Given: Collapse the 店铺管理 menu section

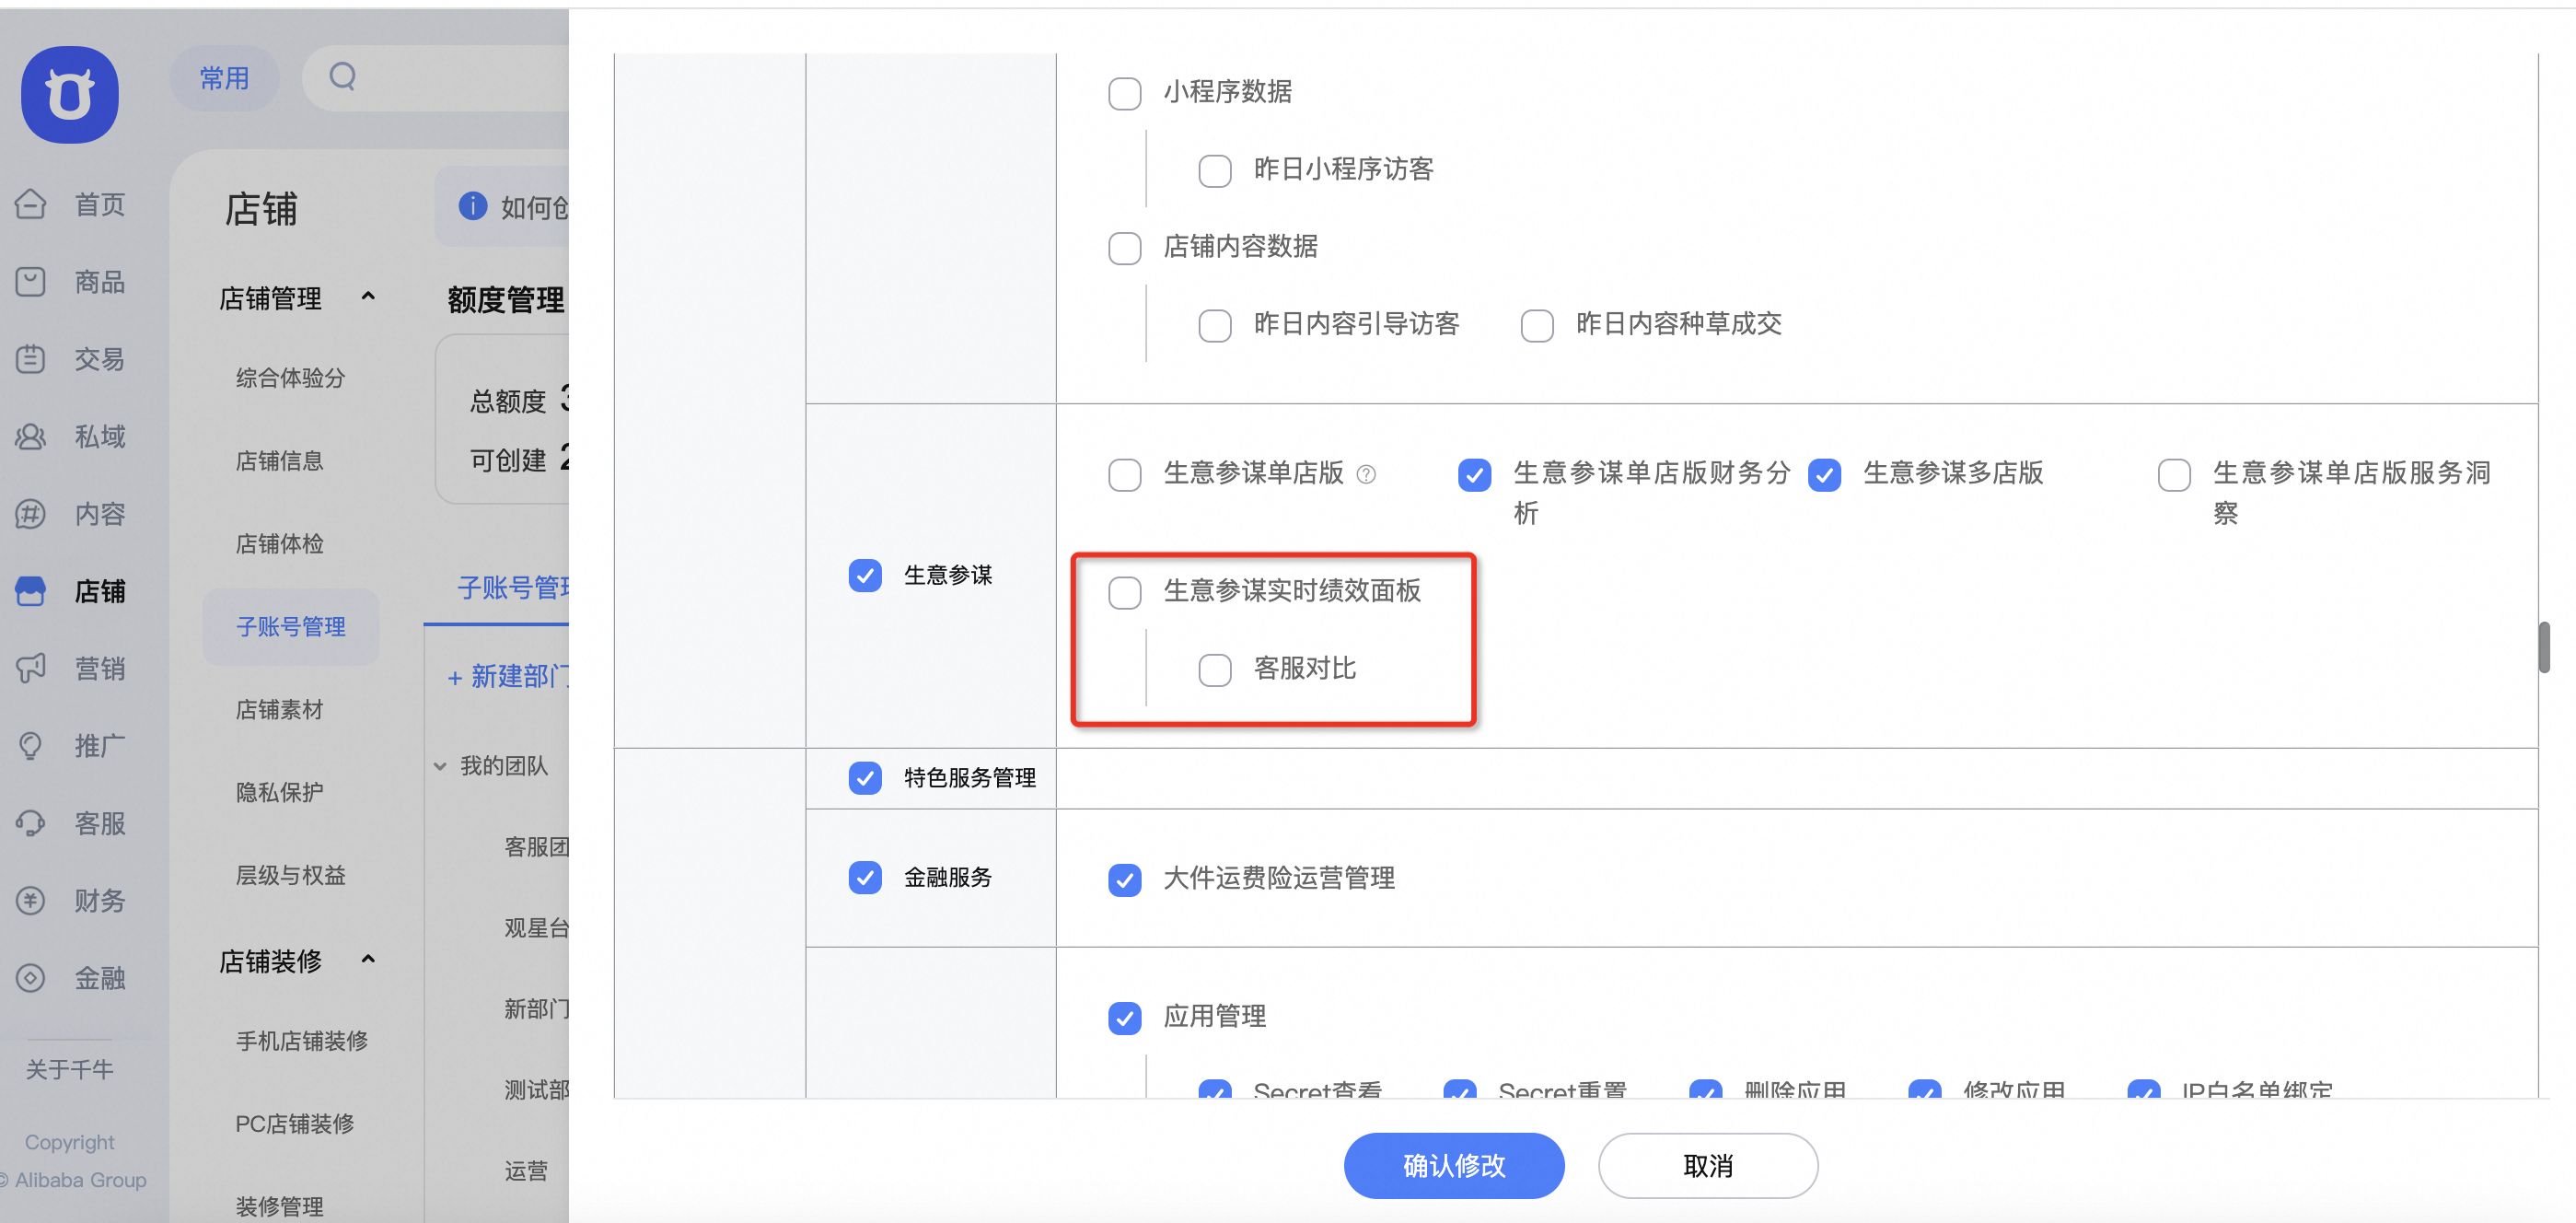Looking at the screenshot, I should click(x=368, y=296).
